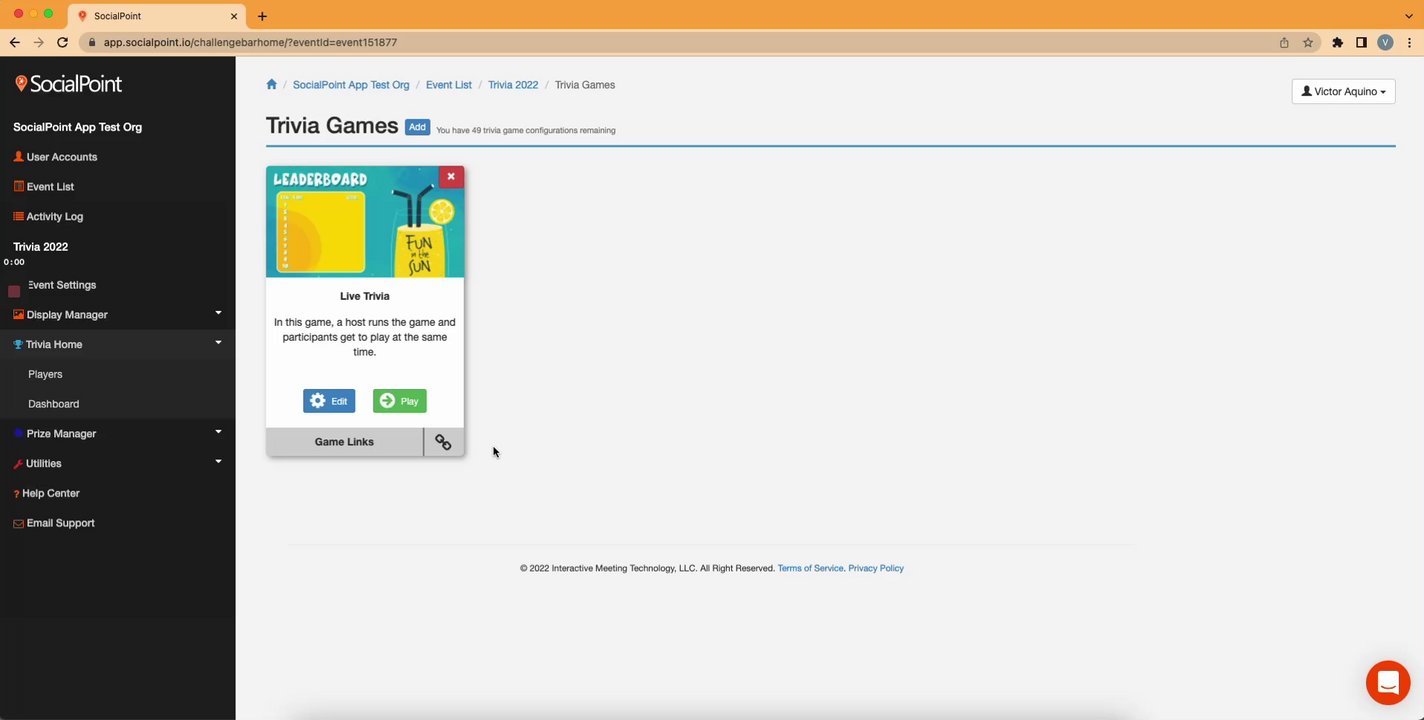The height and width of the screenshot is (720, 1424).
Task: Click the Live Trivia card title
Action: [x=365, y=296]
